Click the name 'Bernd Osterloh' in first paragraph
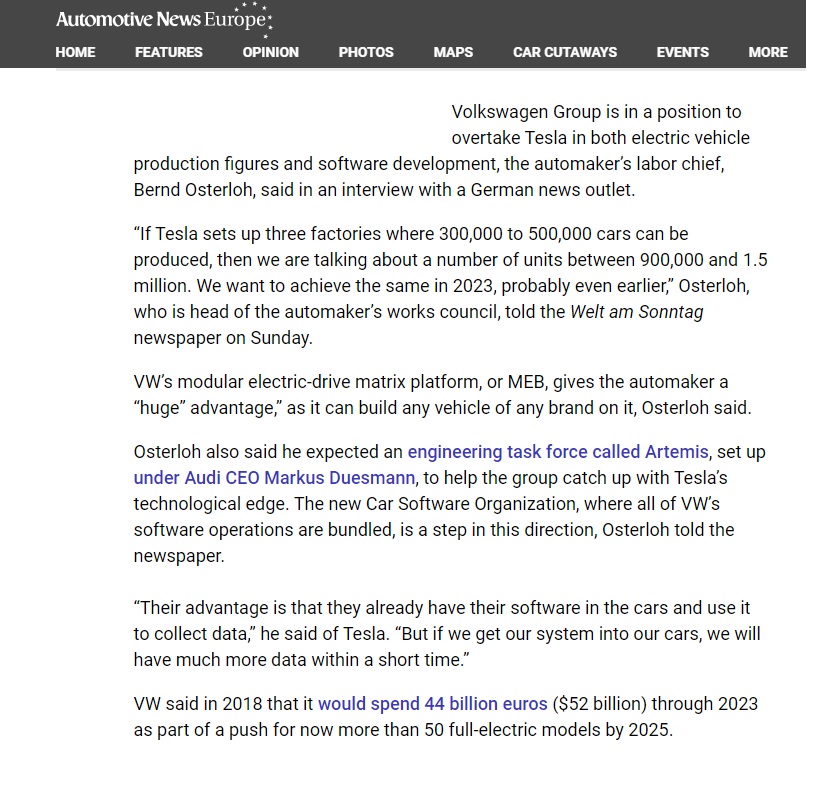Screen dimensions: 840x788 [192, 190]
